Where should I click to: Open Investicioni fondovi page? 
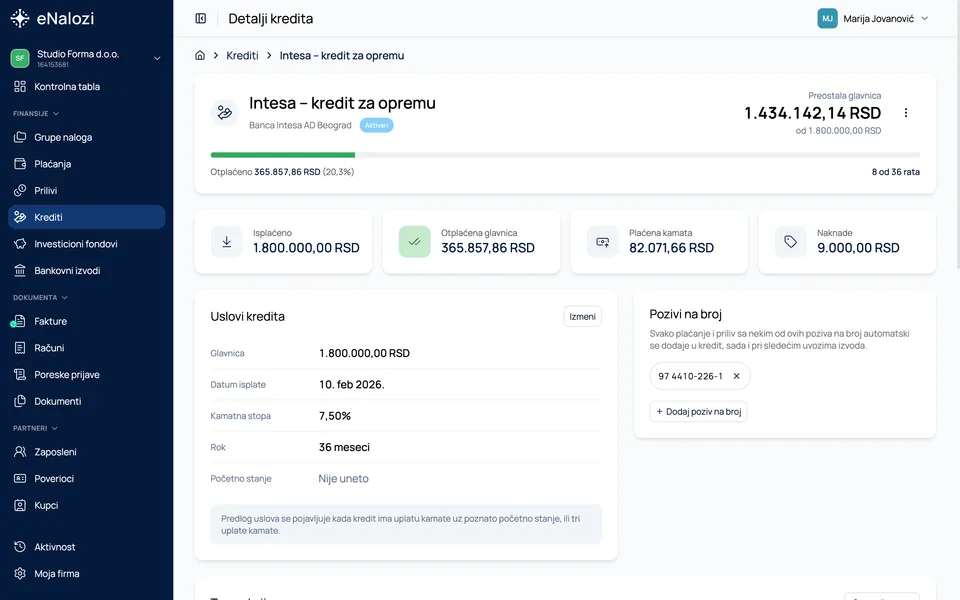click(x=86, y=244)
